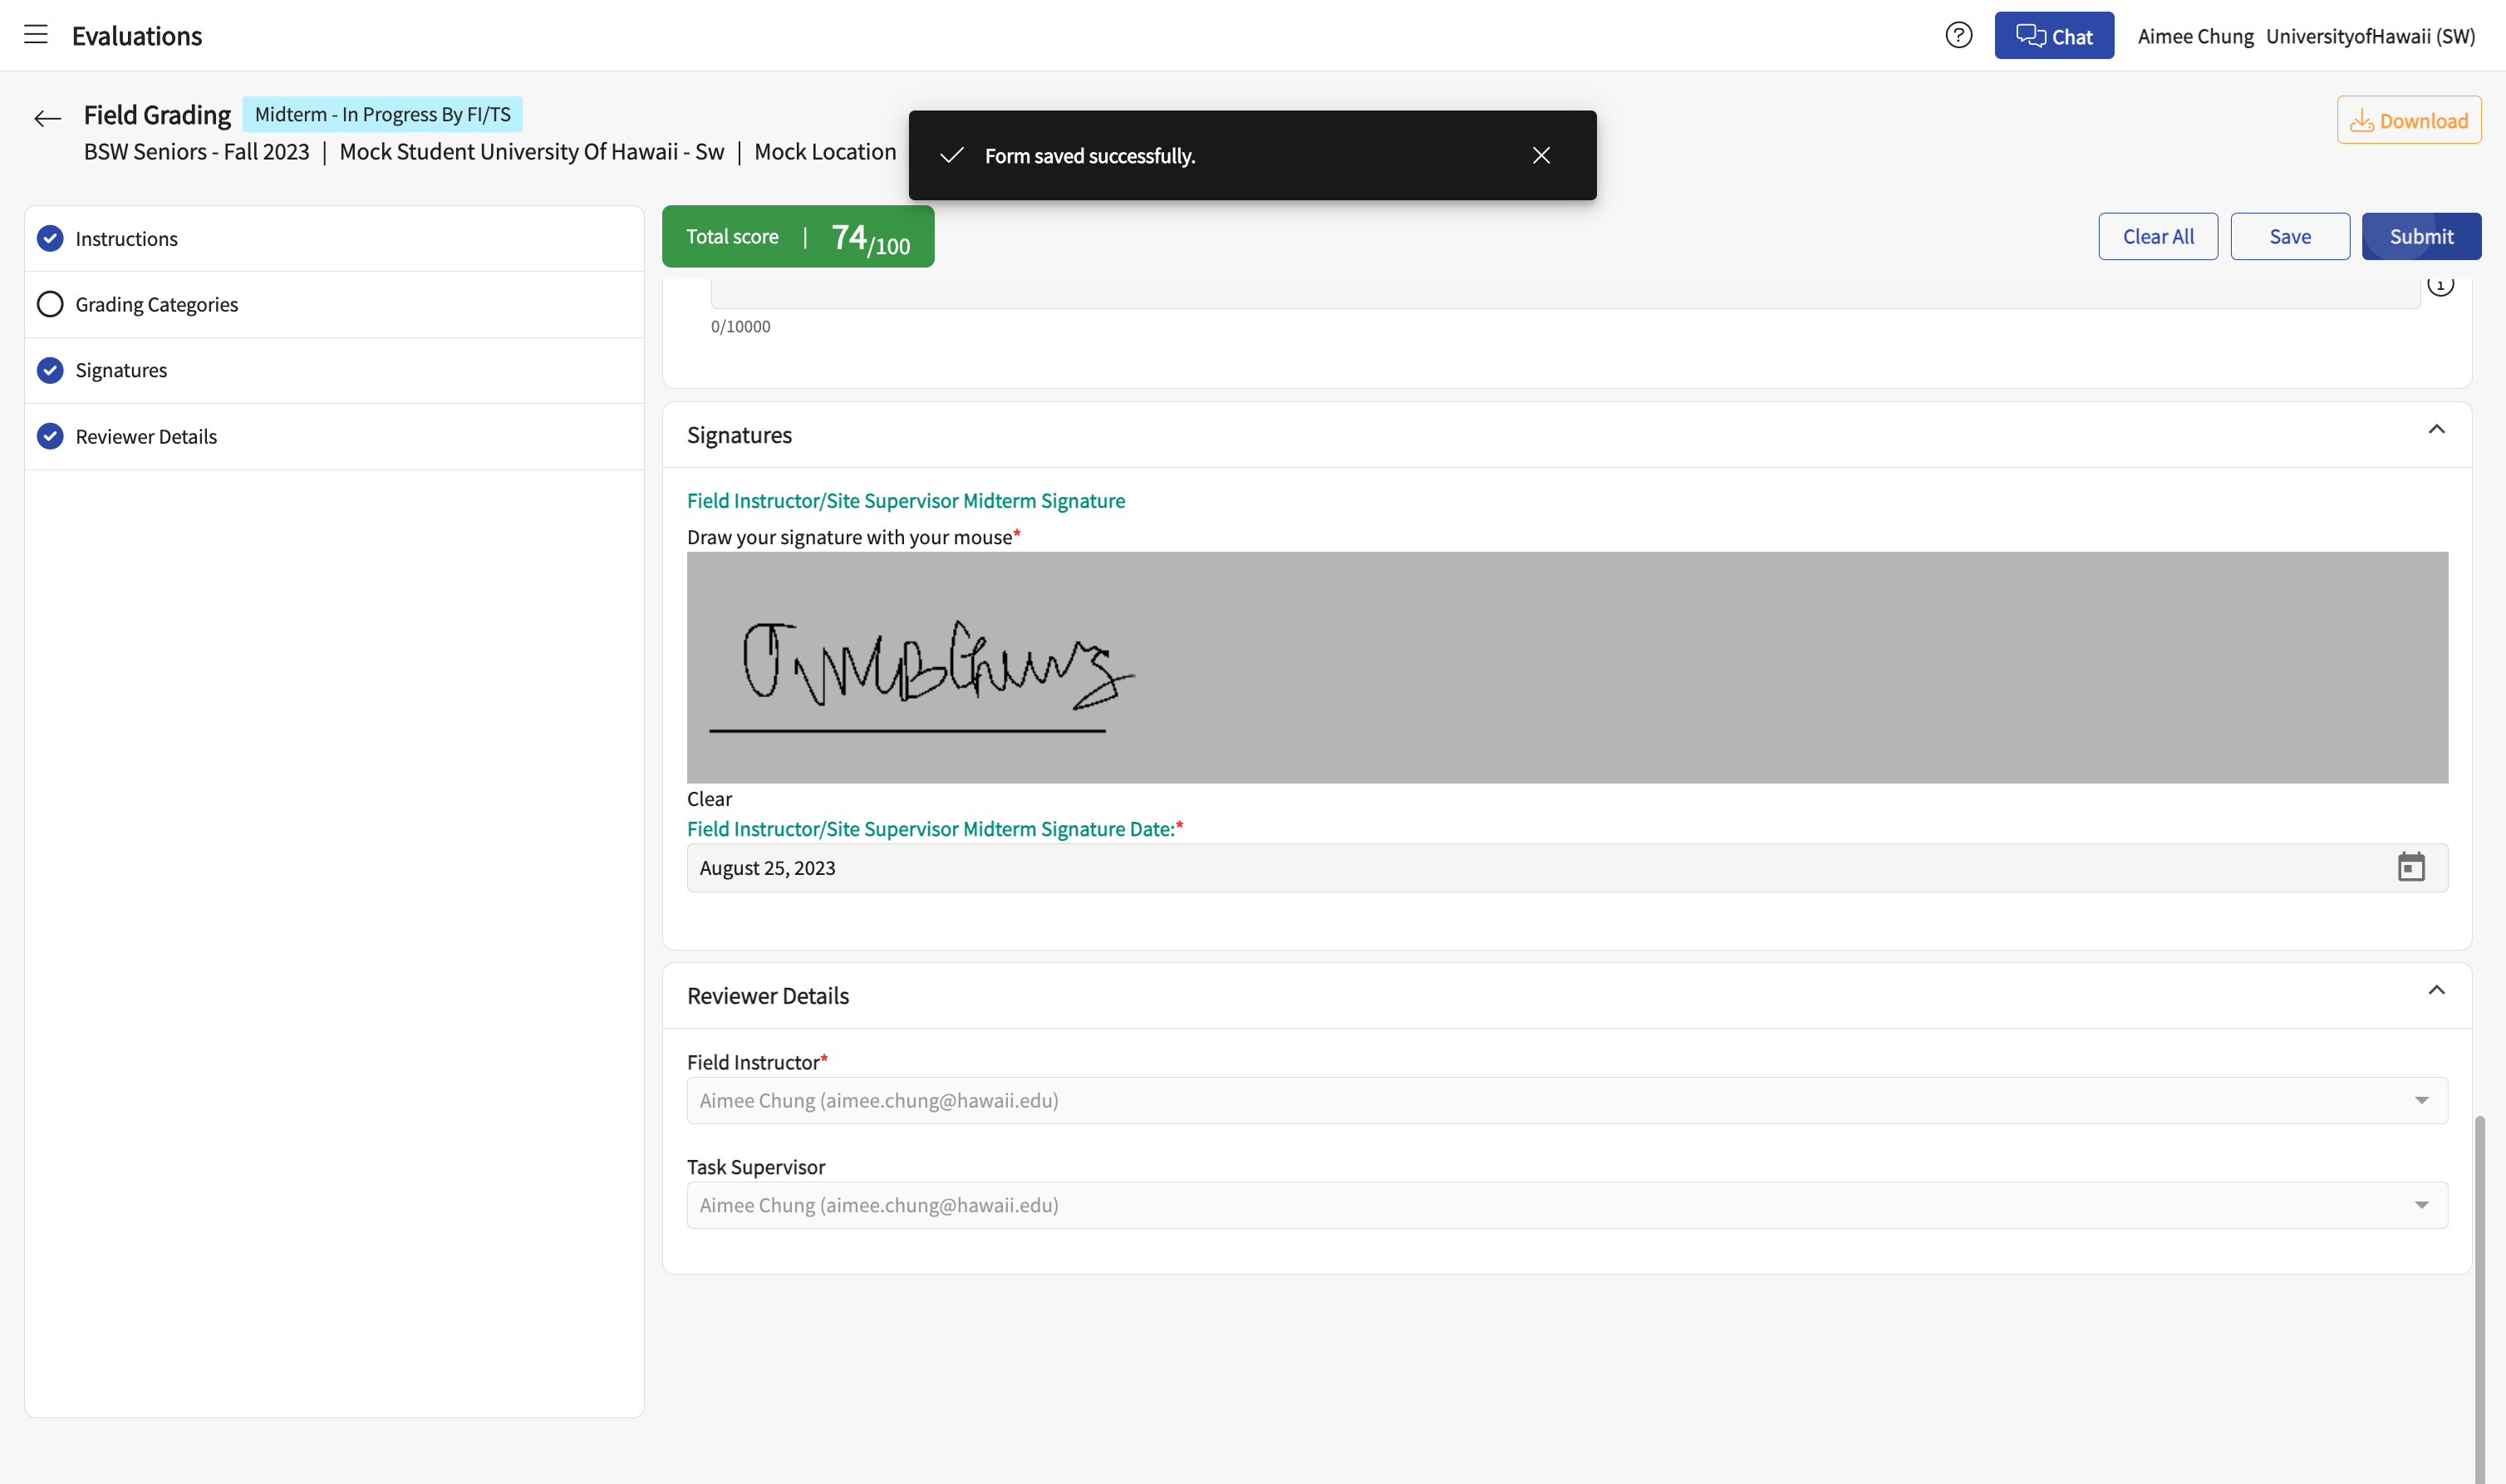Open the Task Supervisor dropdown
2506x1484 pixels.
point(1567,1205)
